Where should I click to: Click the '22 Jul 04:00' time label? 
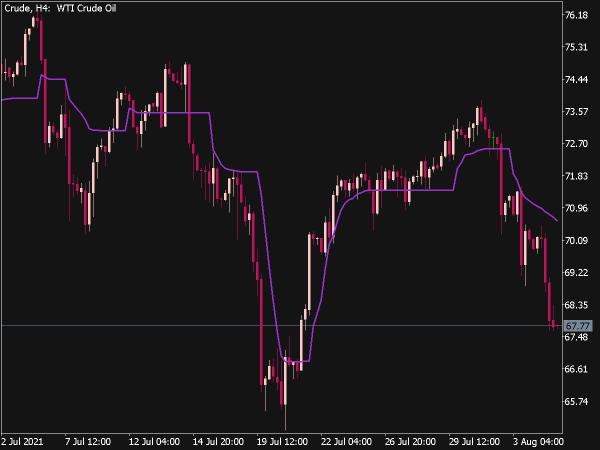346,442
